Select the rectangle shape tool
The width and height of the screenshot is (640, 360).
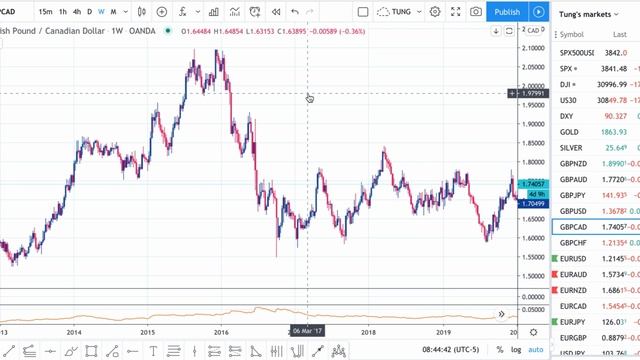tap(91, 351)
